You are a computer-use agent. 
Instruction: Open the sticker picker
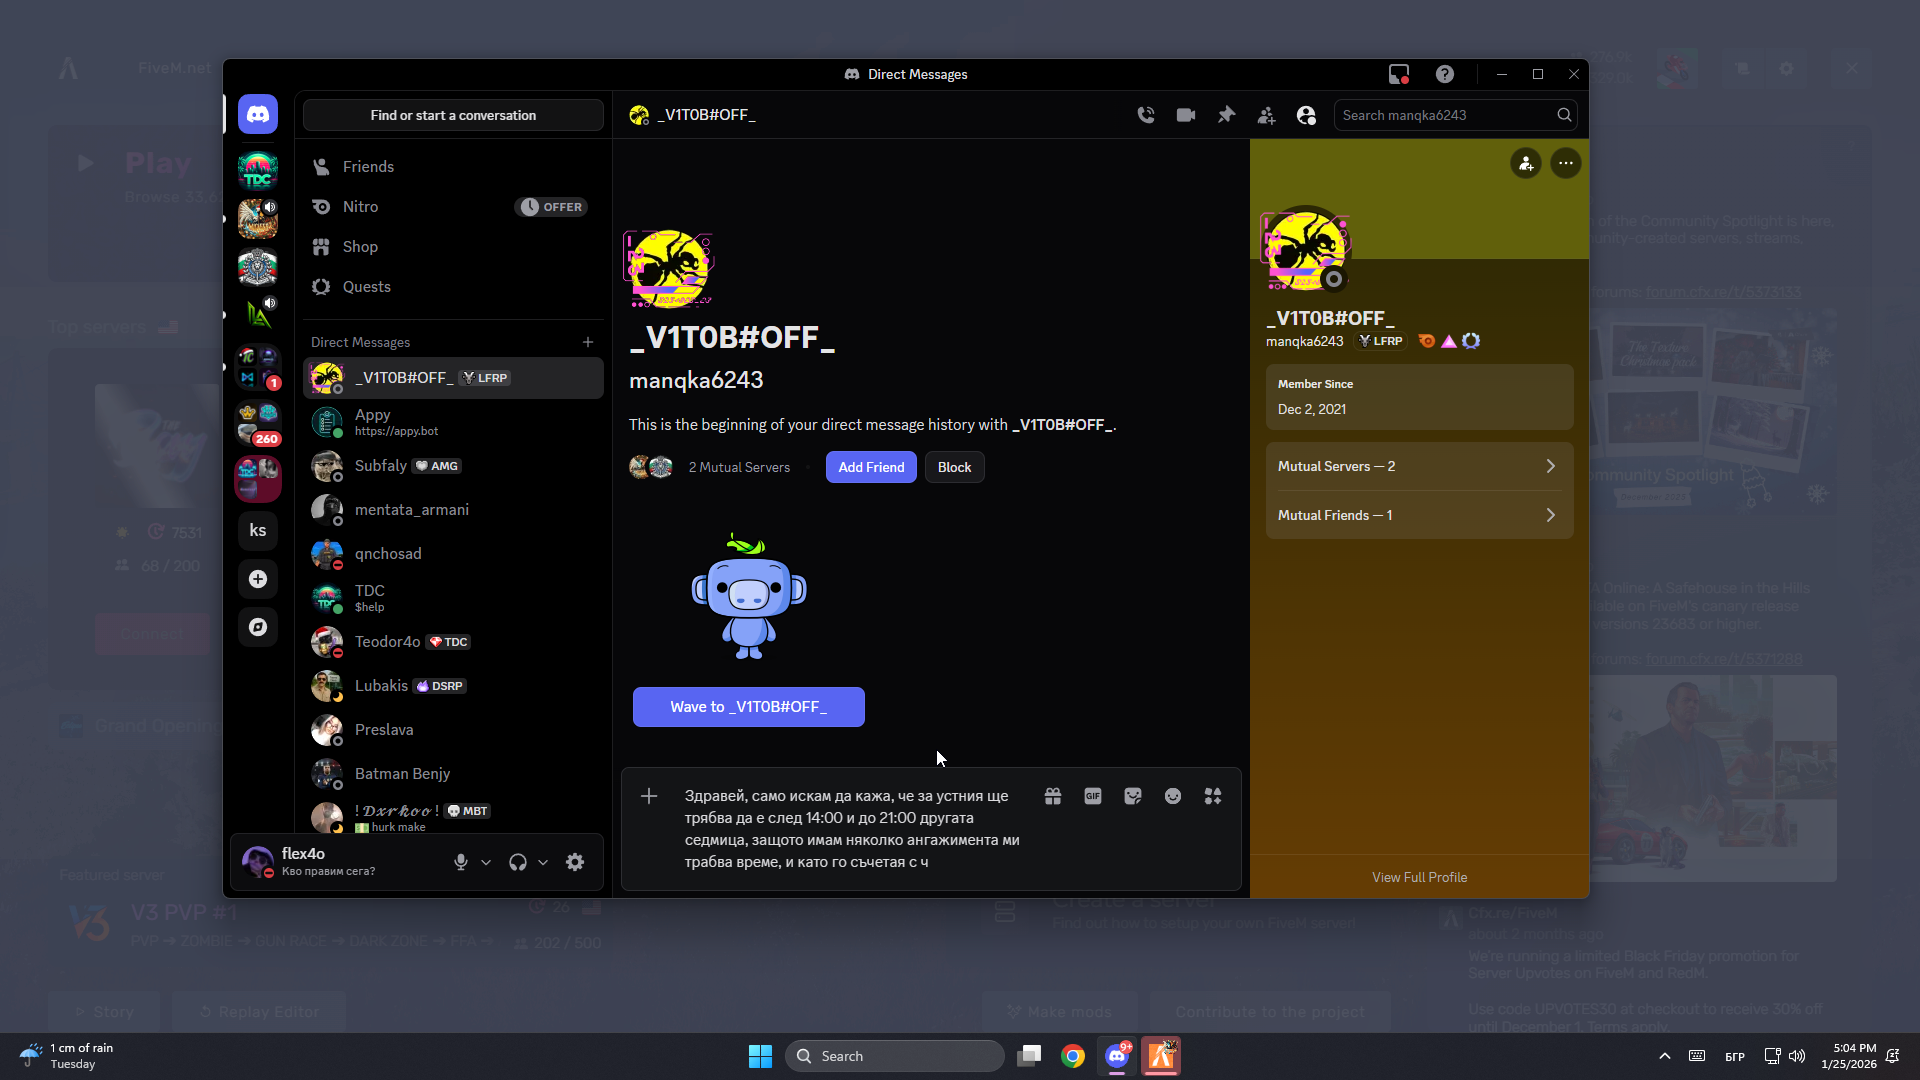click(1133, 796)
